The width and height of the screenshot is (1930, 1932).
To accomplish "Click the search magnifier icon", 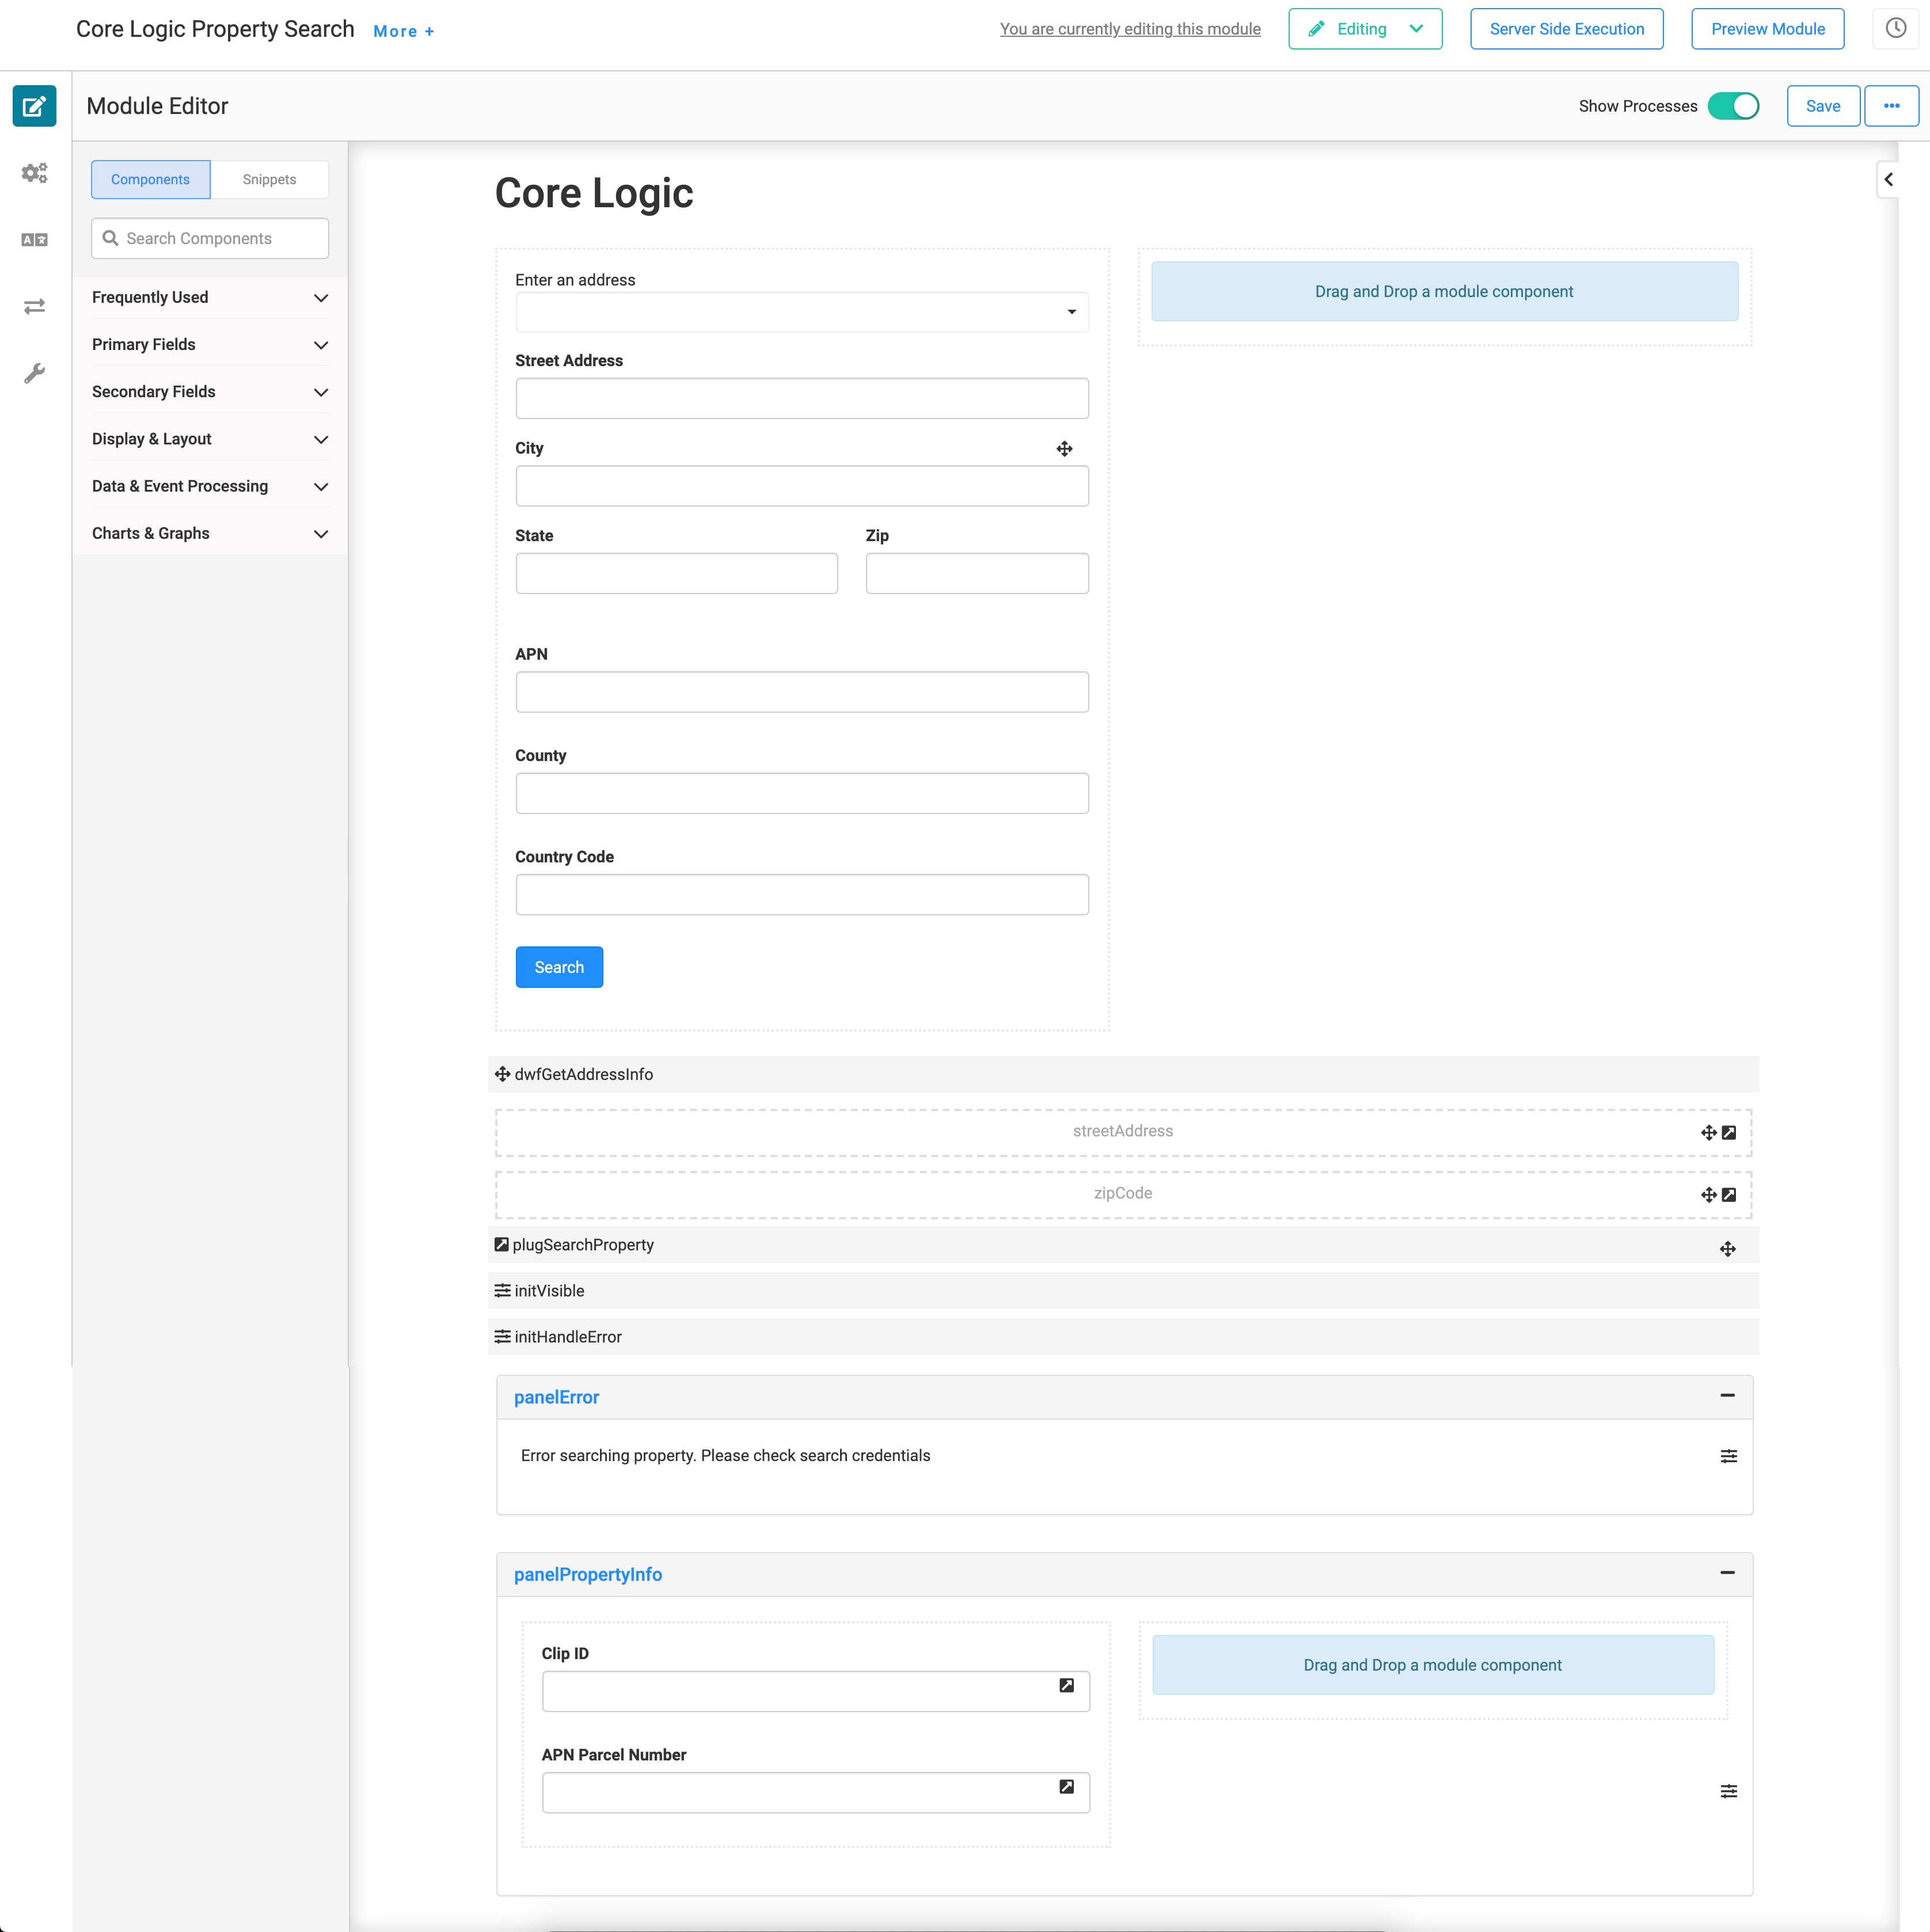I will (110, 238).
